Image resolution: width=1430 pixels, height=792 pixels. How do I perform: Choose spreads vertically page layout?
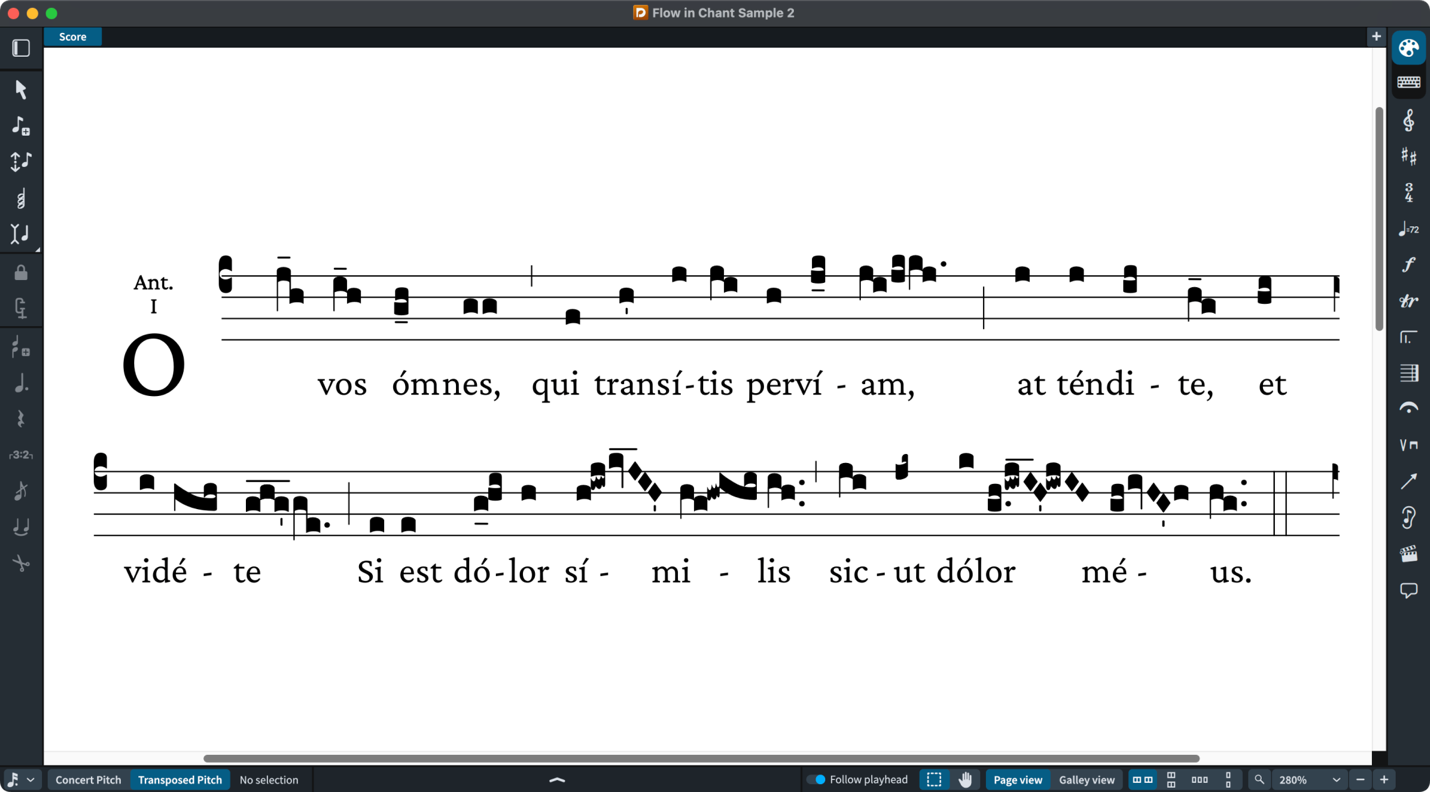point(1171,780)
